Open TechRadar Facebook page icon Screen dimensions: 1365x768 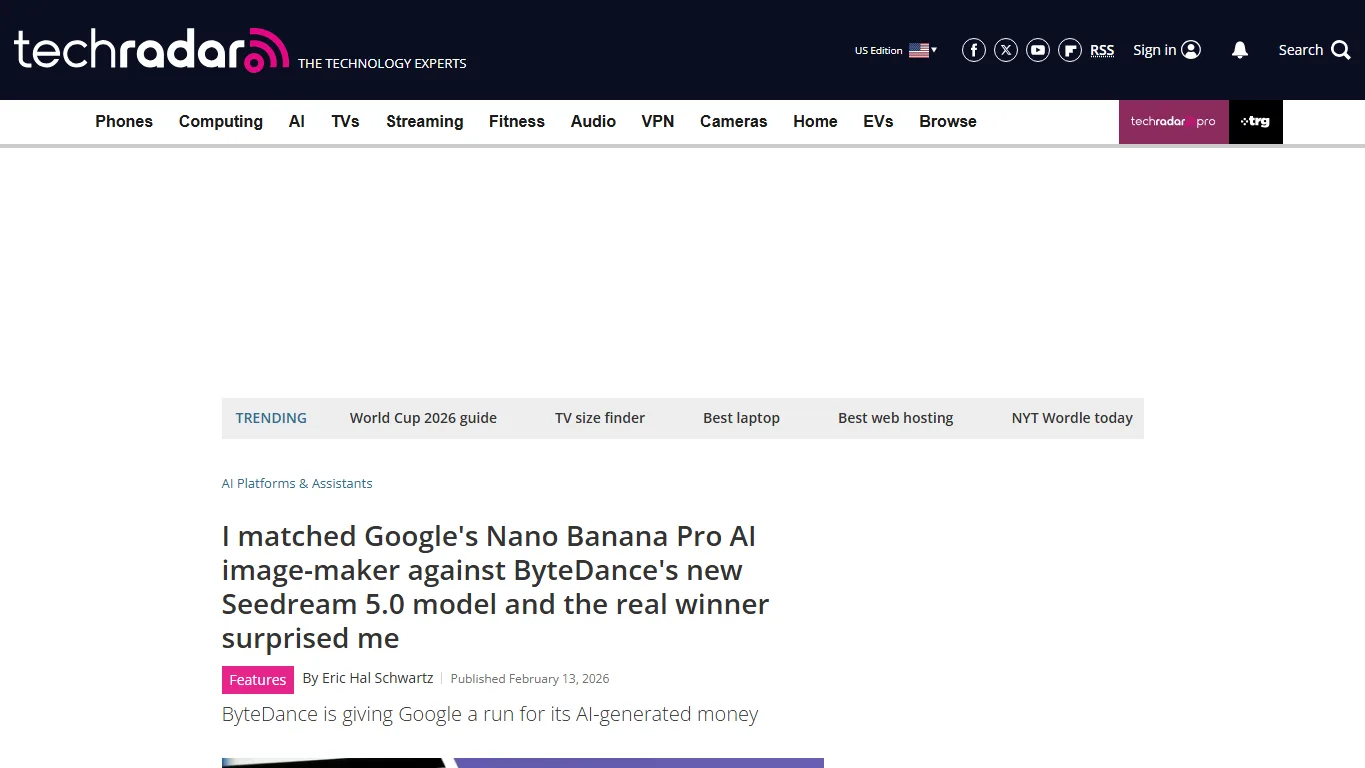[x=974, y=50]
